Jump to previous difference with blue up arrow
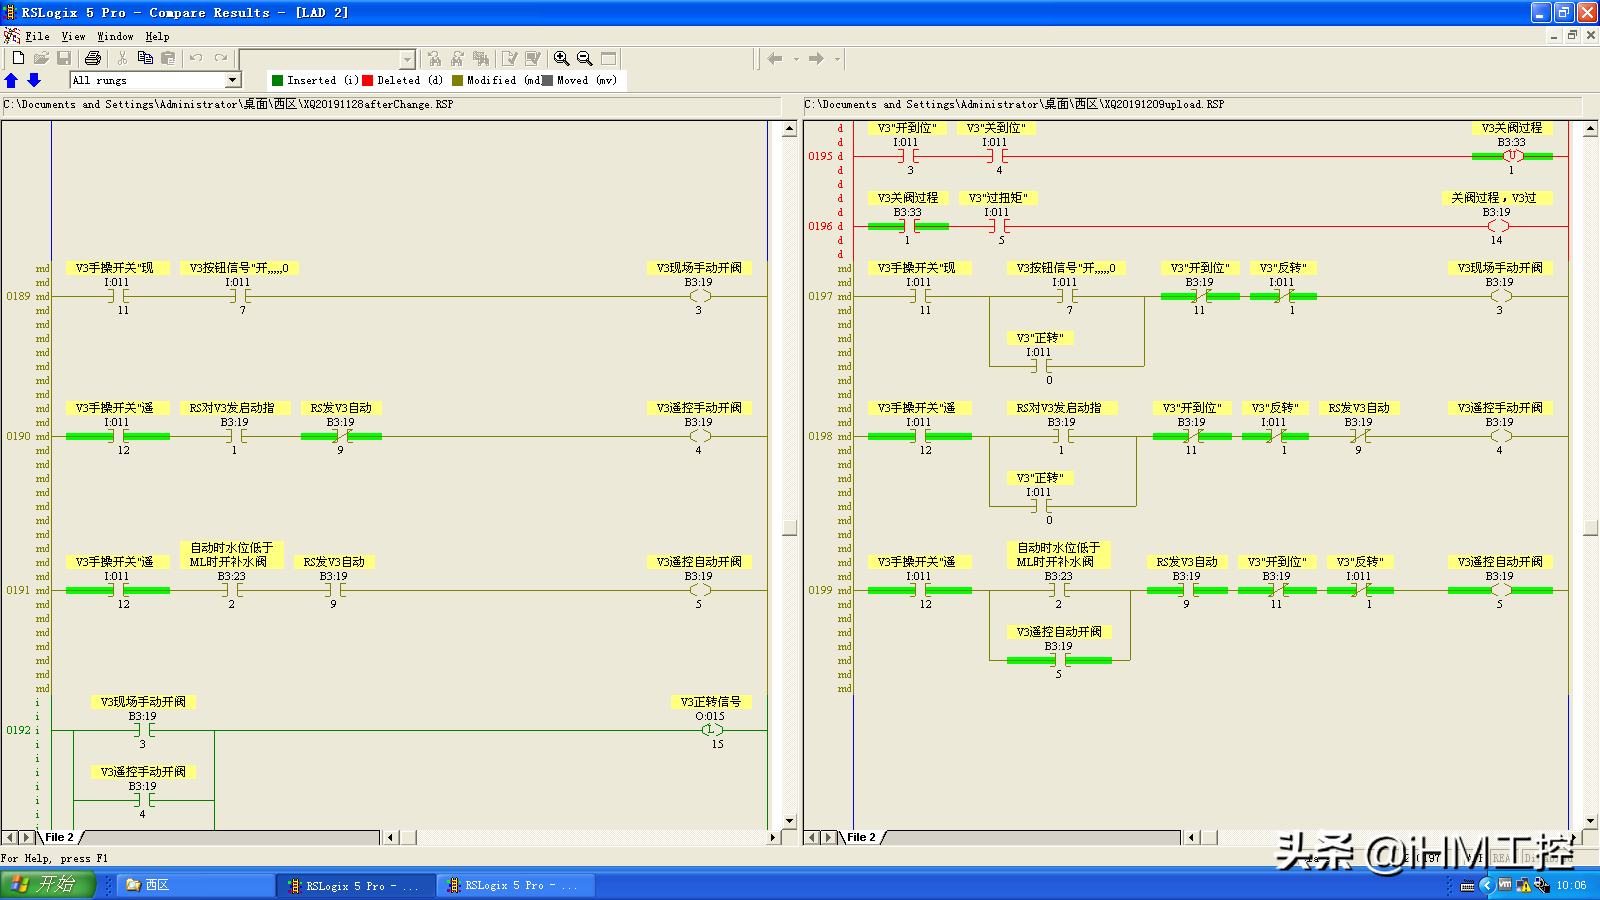The height and width of the screenshot is (900, 1600). point(12,80)
